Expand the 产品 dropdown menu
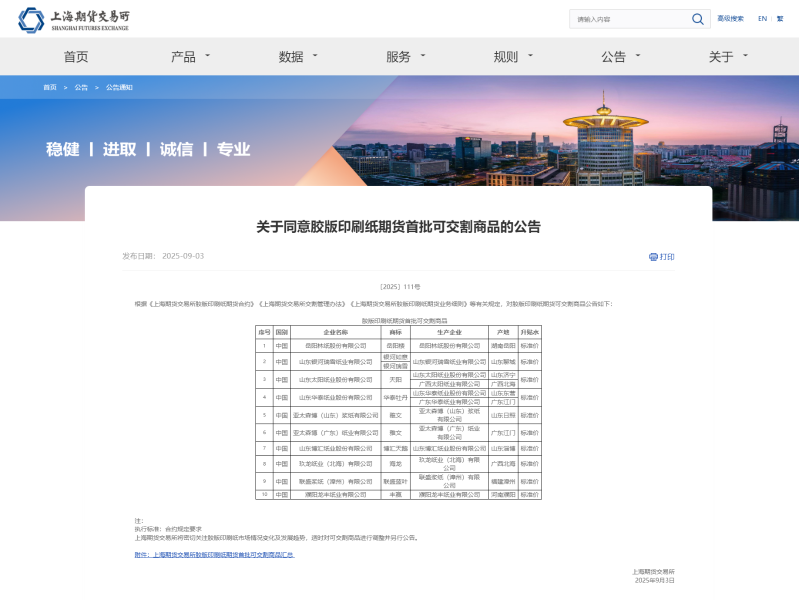Viewport: 799px width, 600px height. click(x=190, y=57)
